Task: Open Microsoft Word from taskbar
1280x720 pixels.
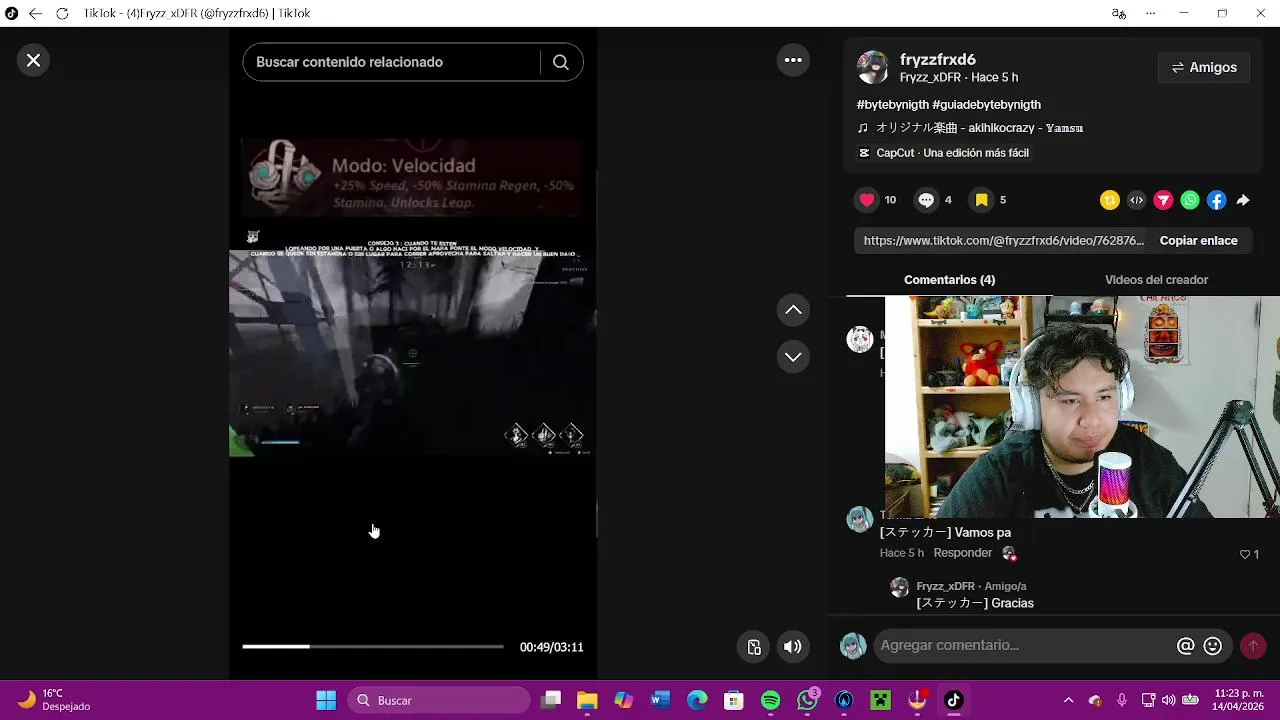Action: [x=660, y=700]
